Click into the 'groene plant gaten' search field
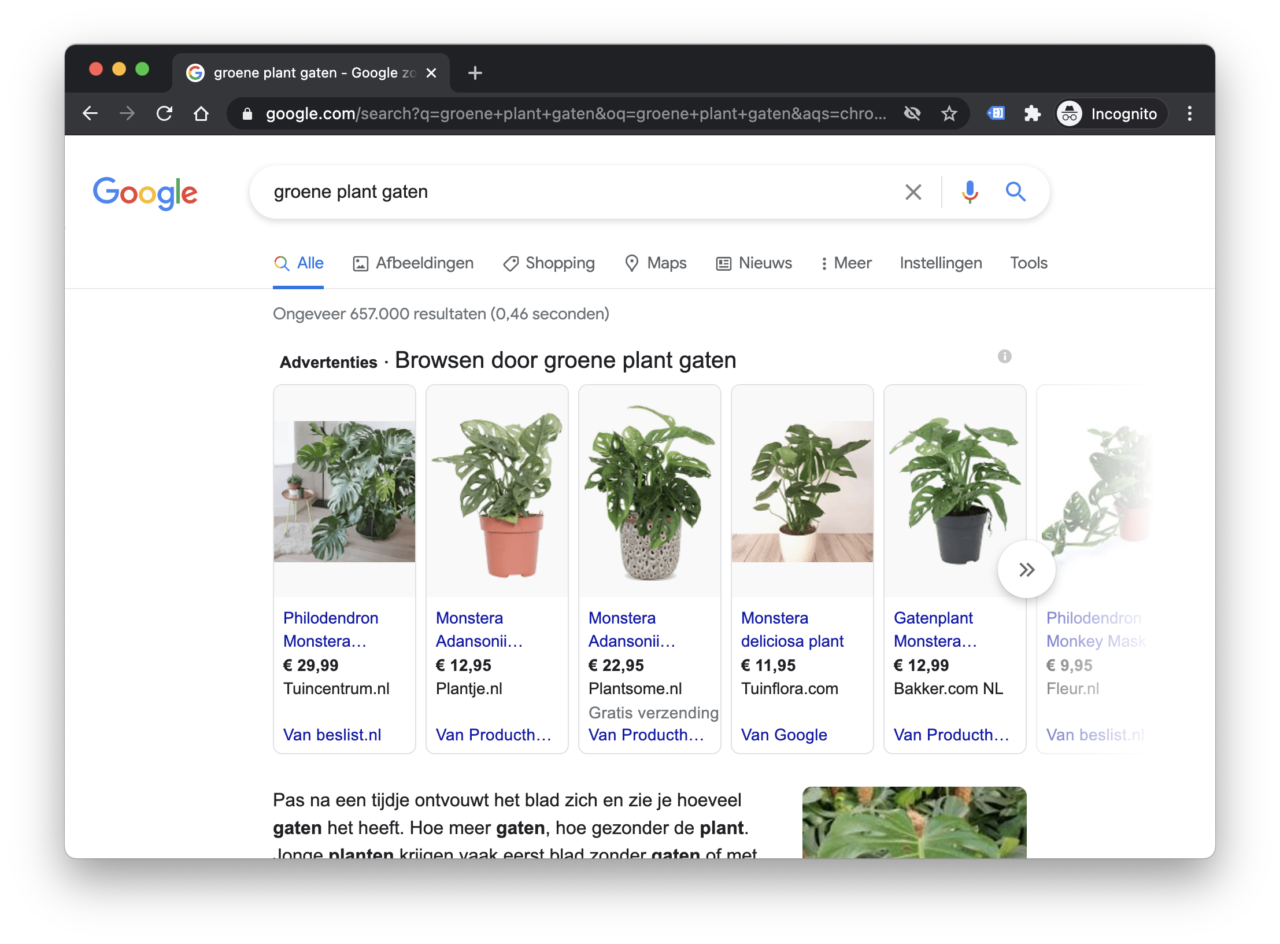The height and width of the screenshot is (944, 1280). 580,192
